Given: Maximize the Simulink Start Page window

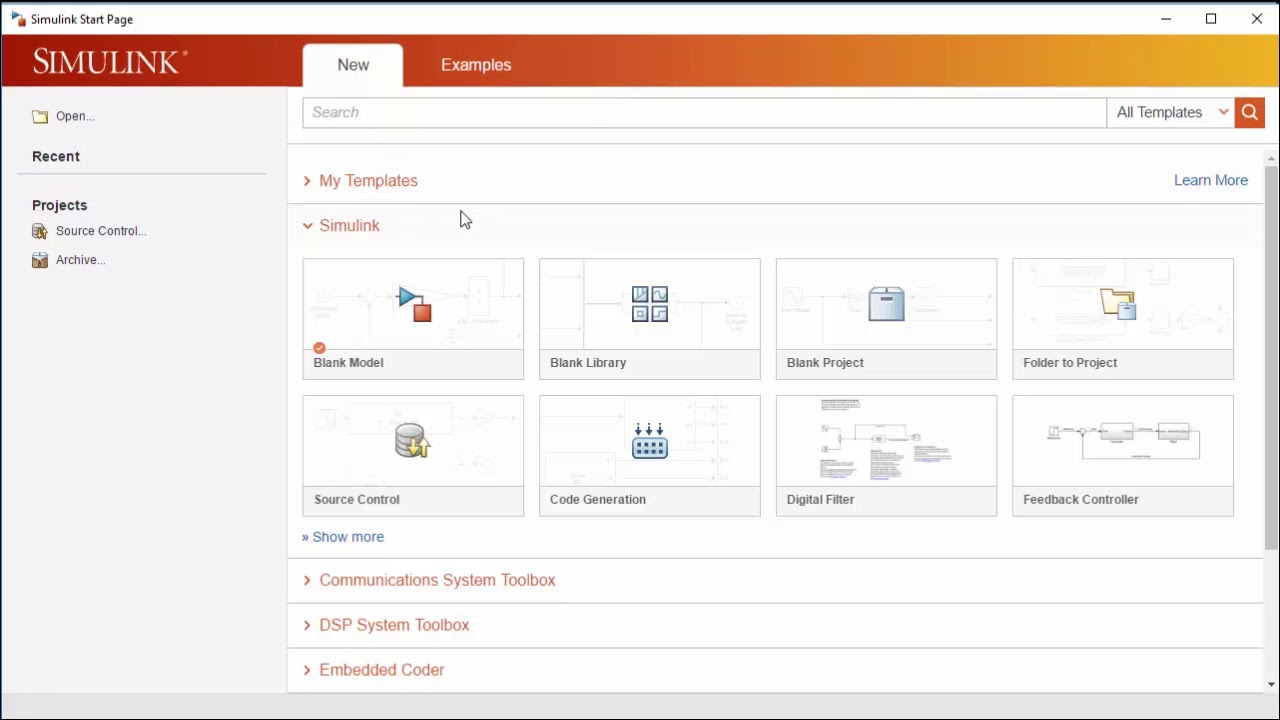Looking at the screenshot, I should [1211, 19].
